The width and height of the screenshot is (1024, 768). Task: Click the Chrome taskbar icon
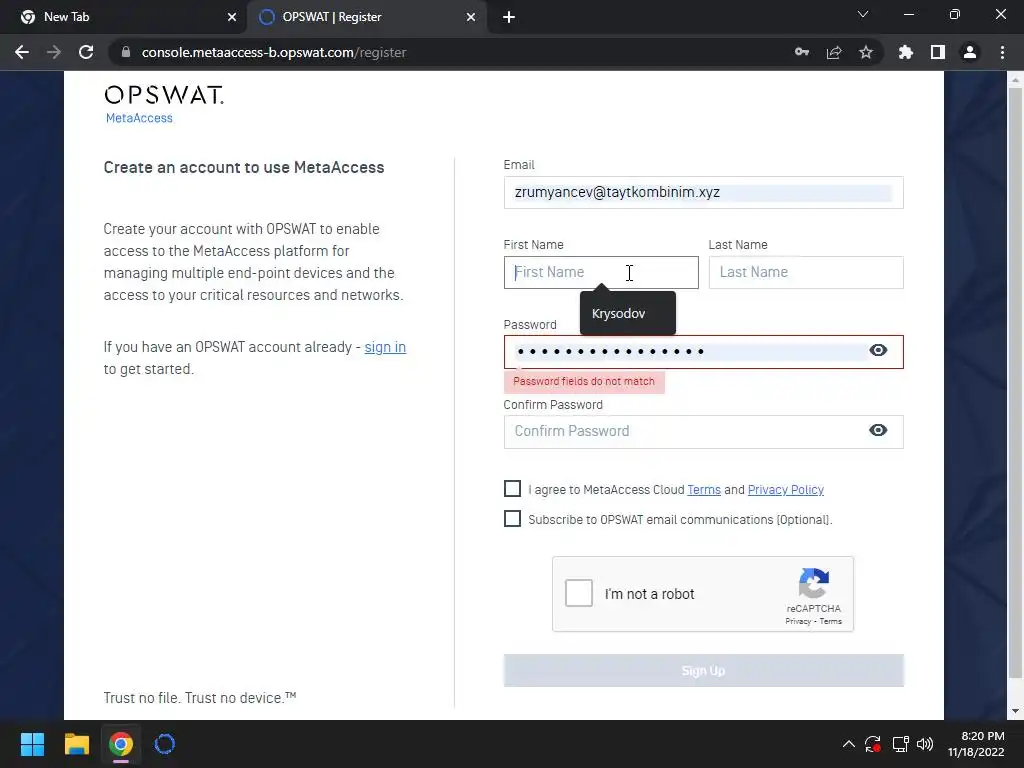pos(121,744)
